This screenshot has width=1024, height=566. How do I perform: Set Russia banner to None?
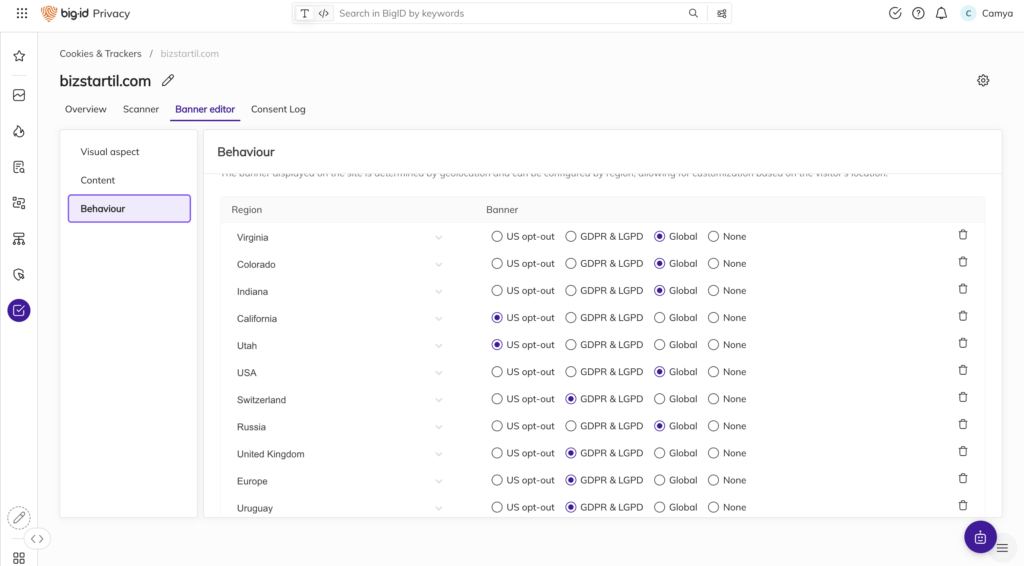pyautogui.click(x=713, y=426)
